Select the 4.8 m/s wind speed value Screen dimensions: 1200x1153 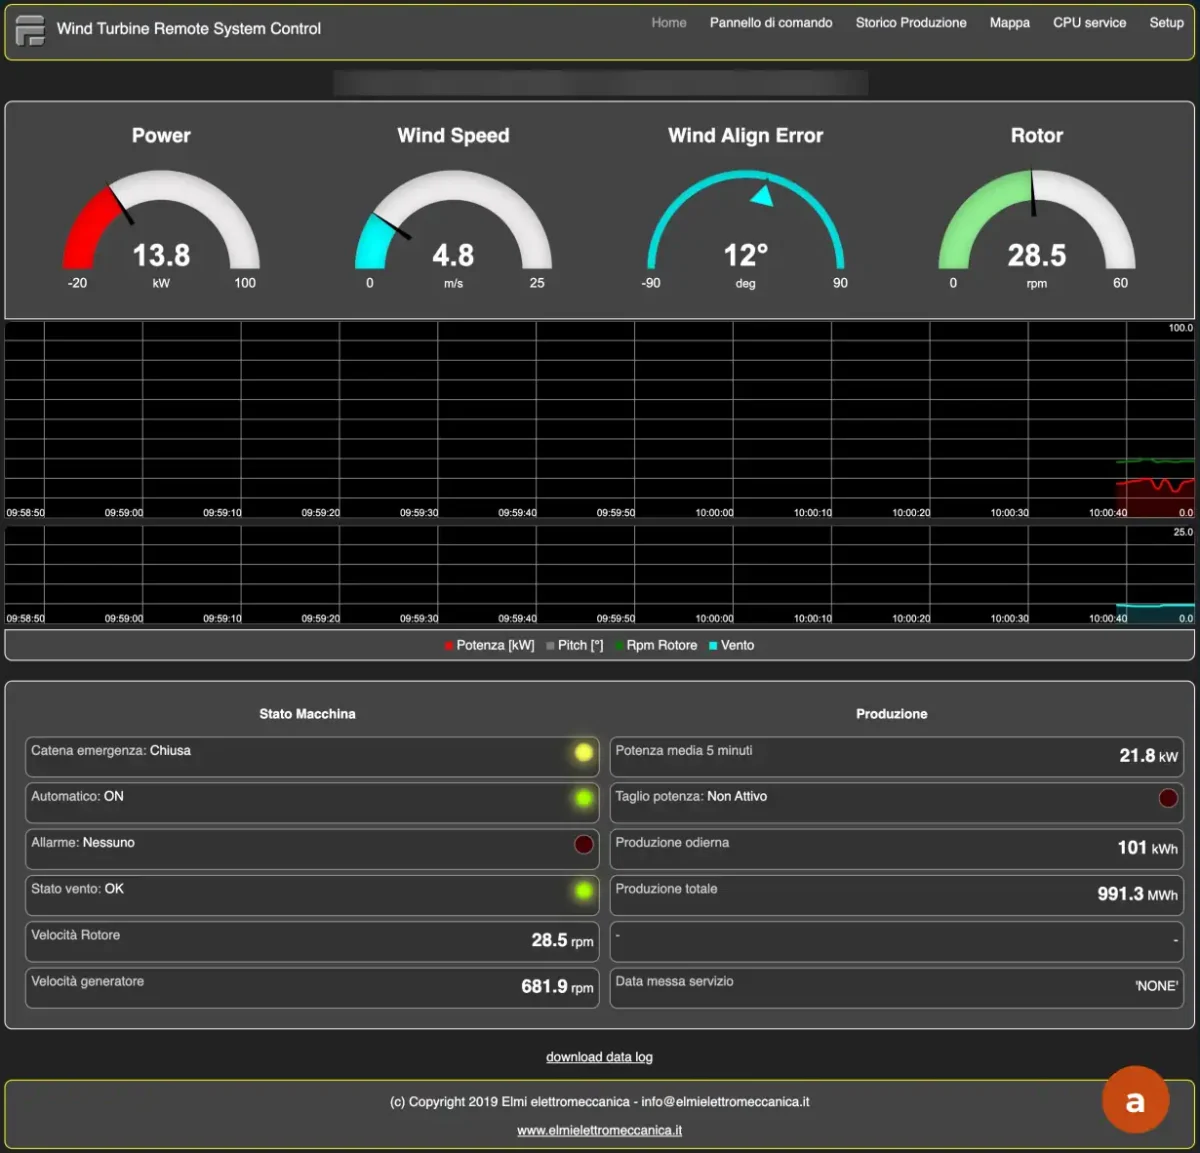click(x=453, y=256)
